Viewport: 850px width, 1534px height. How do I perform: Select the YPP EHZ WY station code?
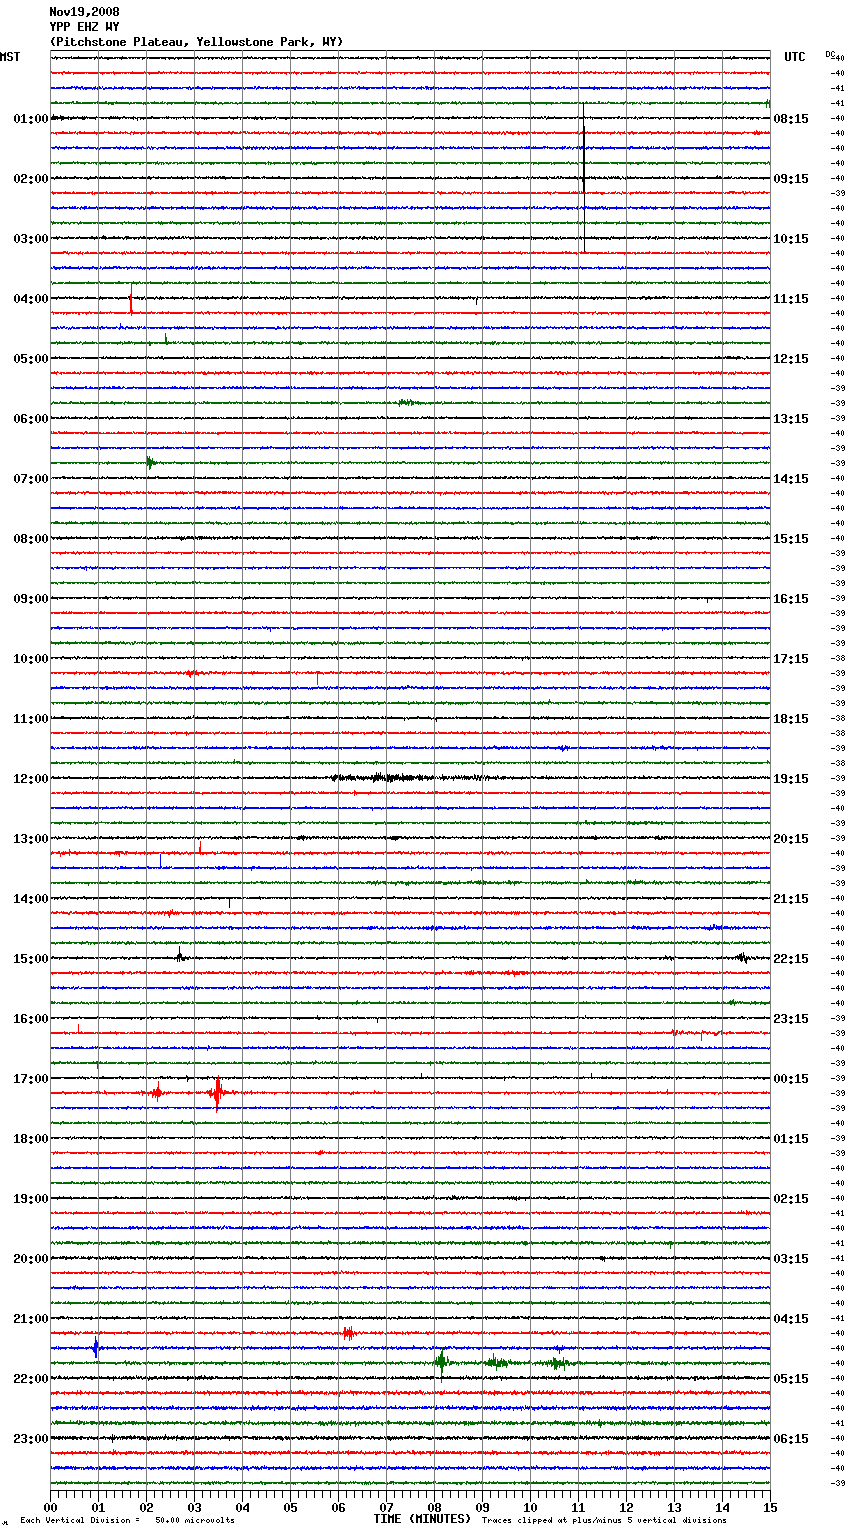[84, 27]
